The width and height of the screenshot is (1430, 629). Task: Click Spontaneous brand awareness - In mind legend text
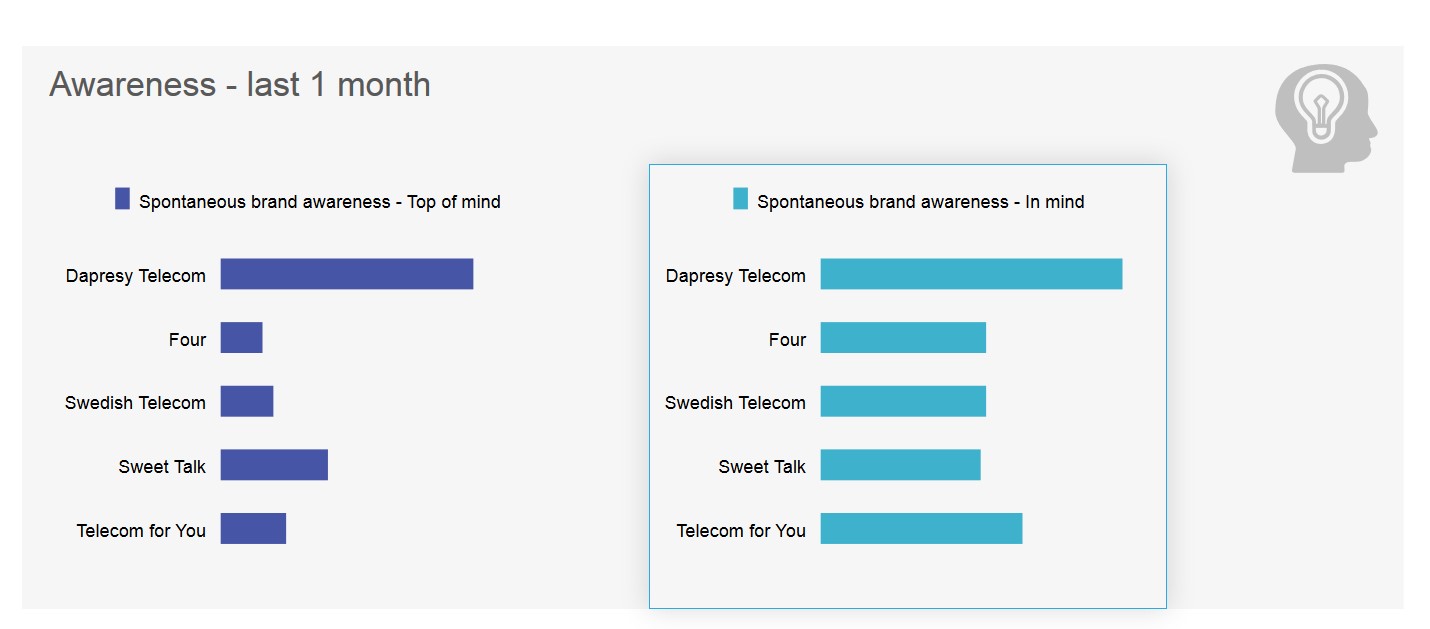[920, 202]
